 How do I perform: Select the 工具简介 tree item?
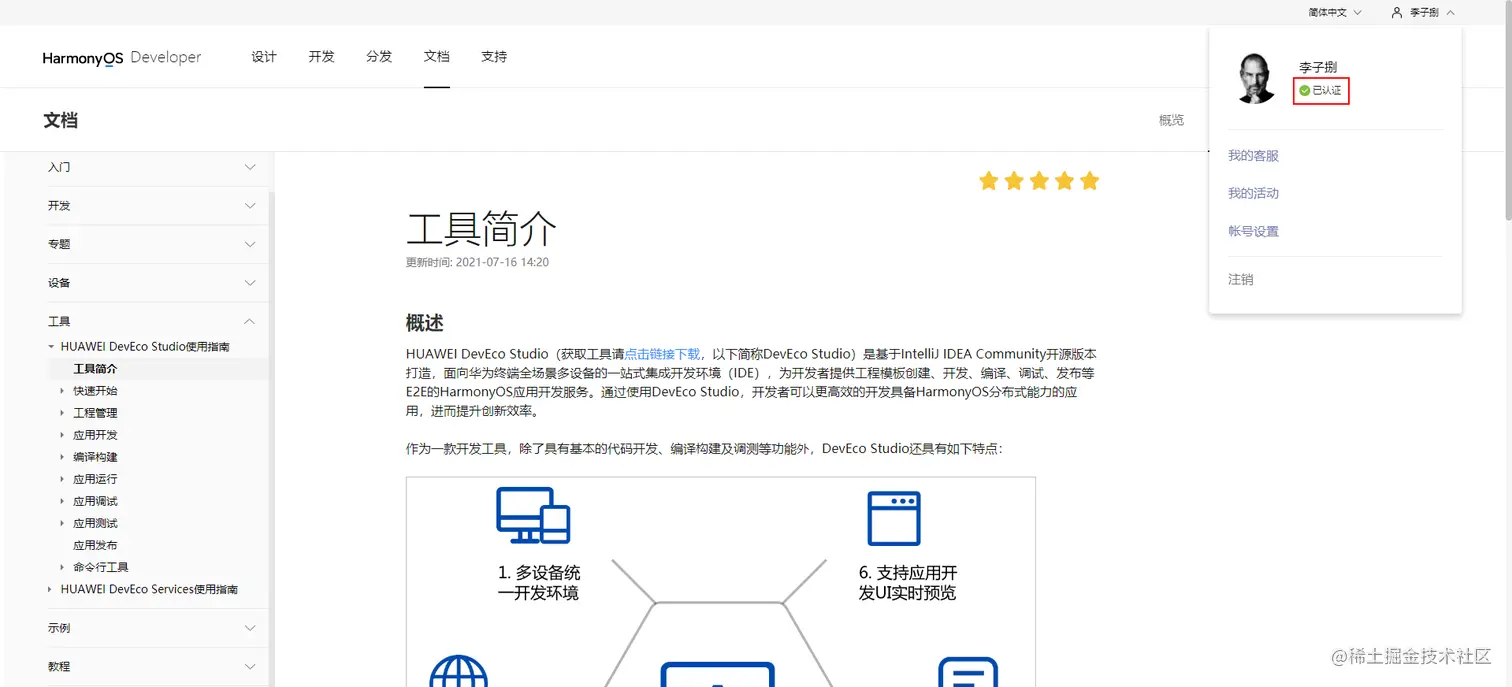pos(95,369)
